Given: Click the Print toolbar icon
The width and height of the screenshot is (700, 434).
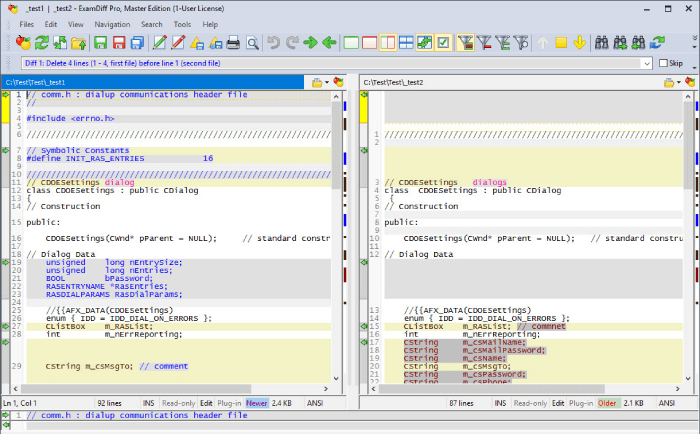Looking at the screenshot, I should pyautogui.click(x=233, y=43).
